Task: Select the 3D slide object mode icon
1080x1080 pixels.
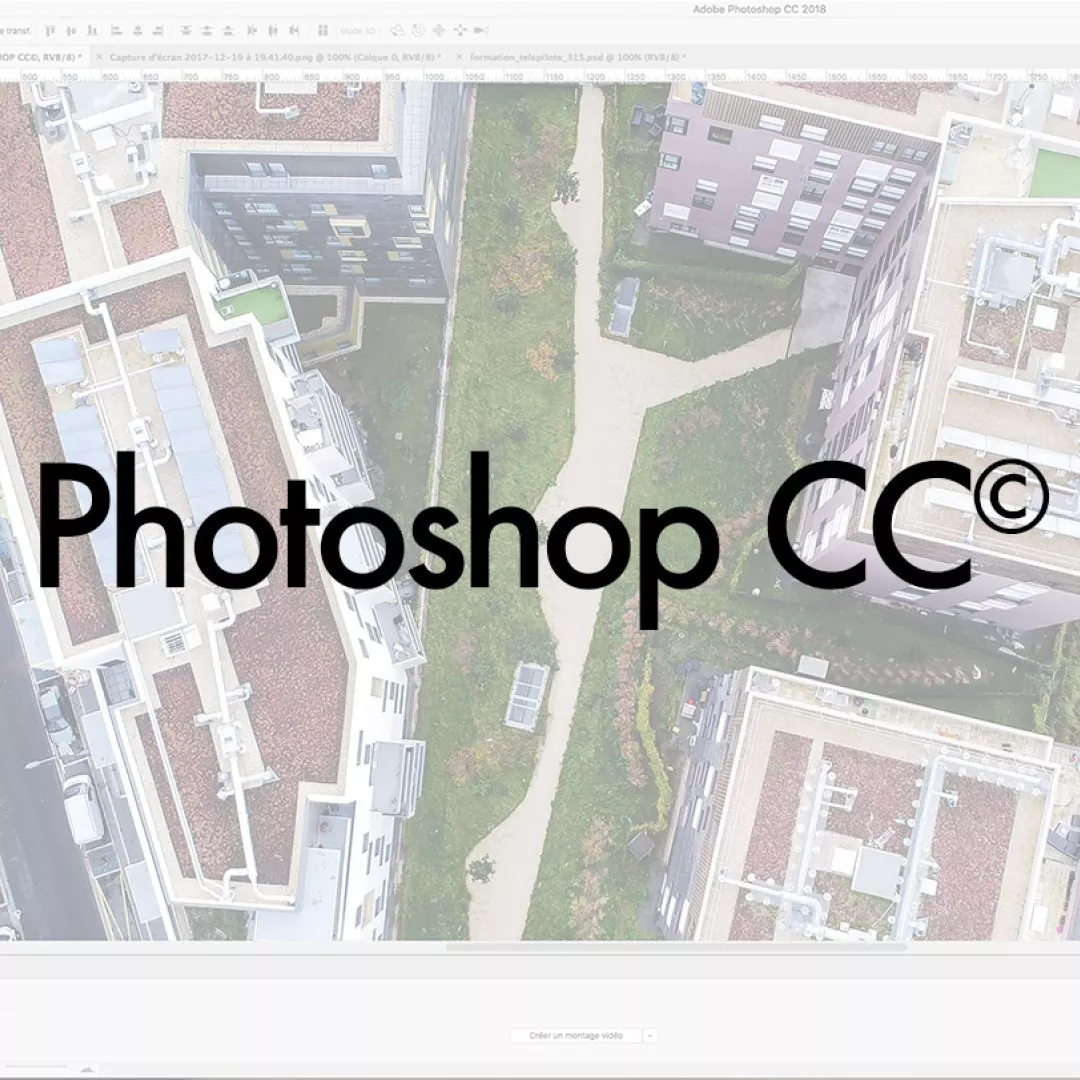Action: (x=460, y=30)
